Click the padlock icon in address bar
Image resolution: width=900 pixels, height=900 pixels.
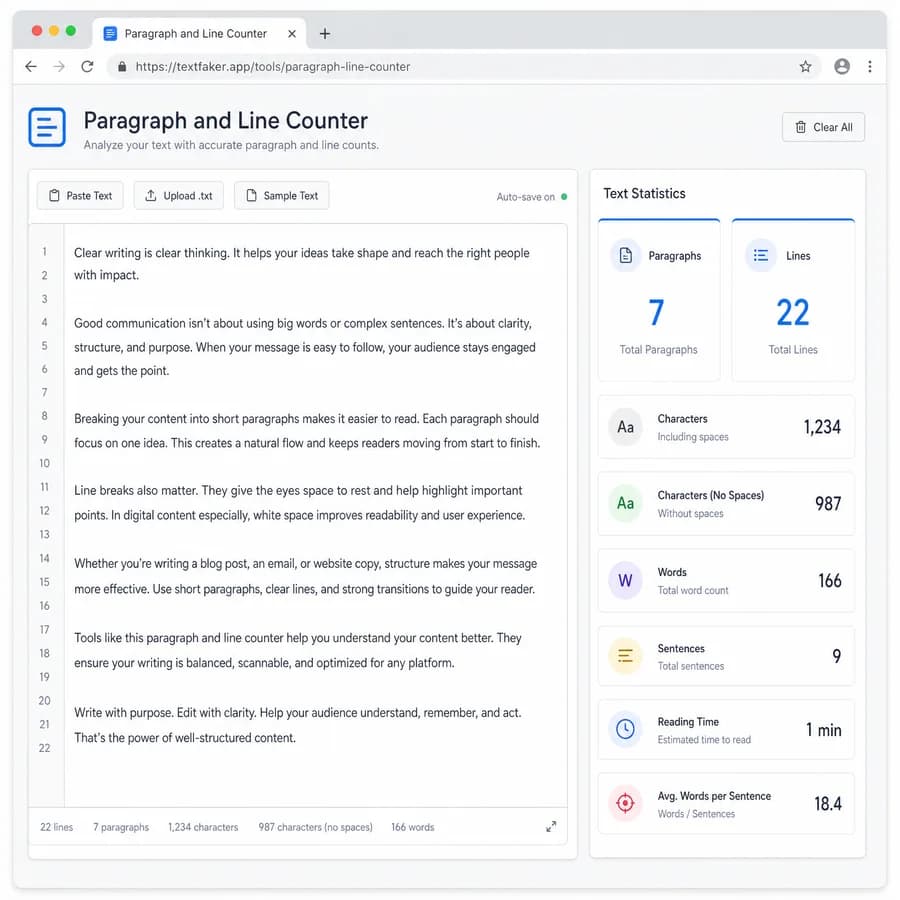click(122, 67)
